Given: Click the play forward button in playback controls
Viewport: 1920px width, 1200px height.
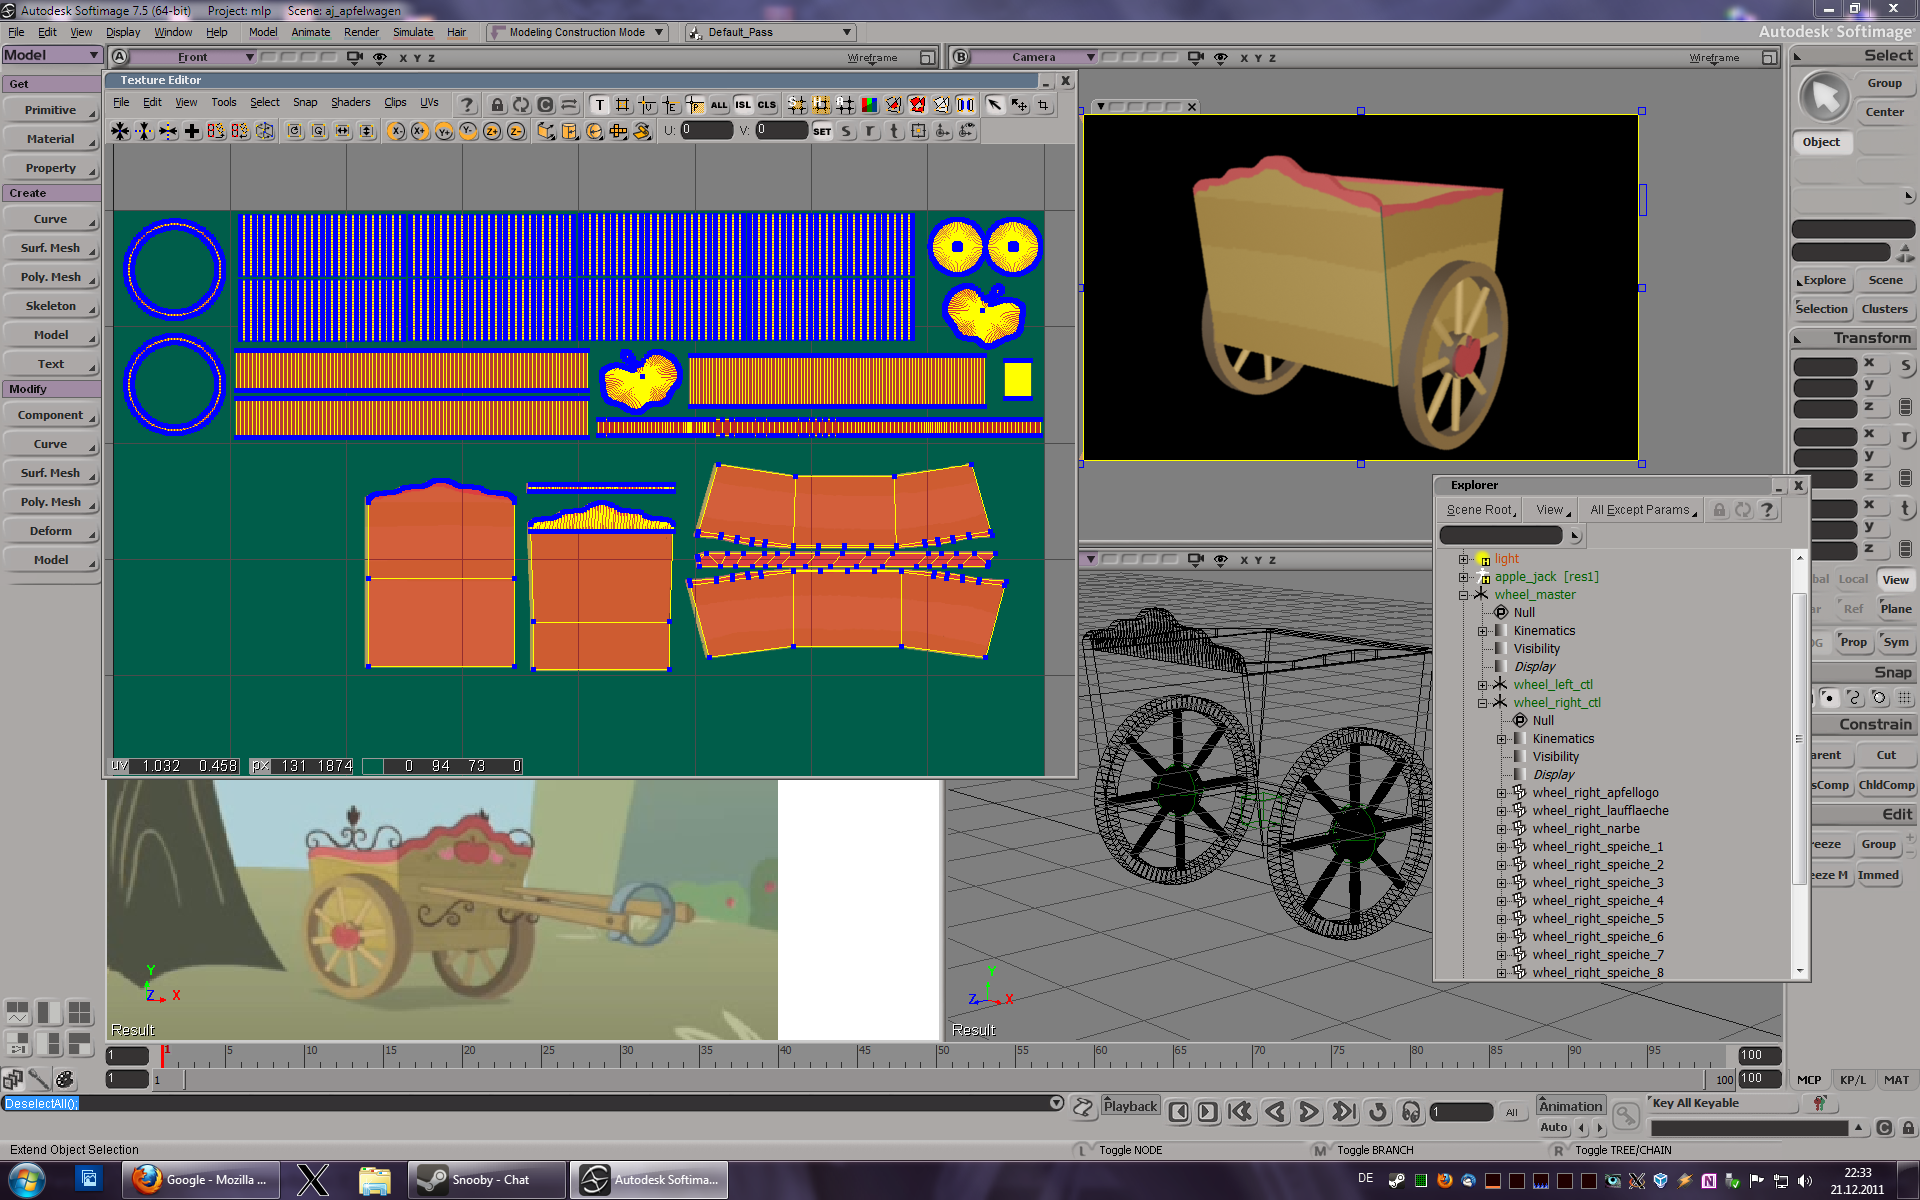Looking at the screenshot, I should (x=1308, y=1112).
